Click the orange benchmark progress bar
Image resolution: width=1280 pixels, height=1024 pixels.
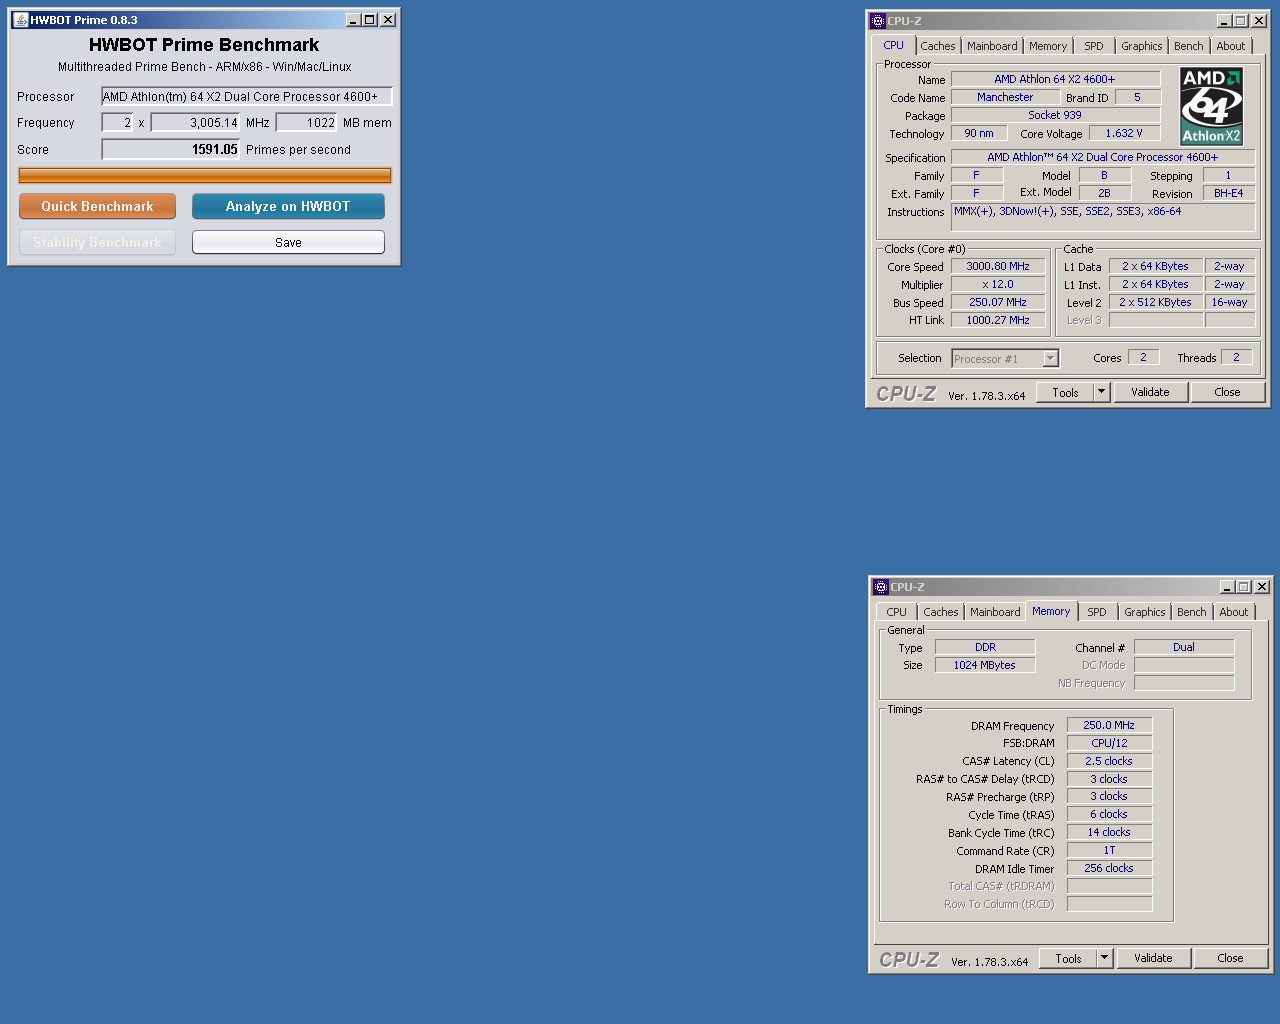point(205,175)
